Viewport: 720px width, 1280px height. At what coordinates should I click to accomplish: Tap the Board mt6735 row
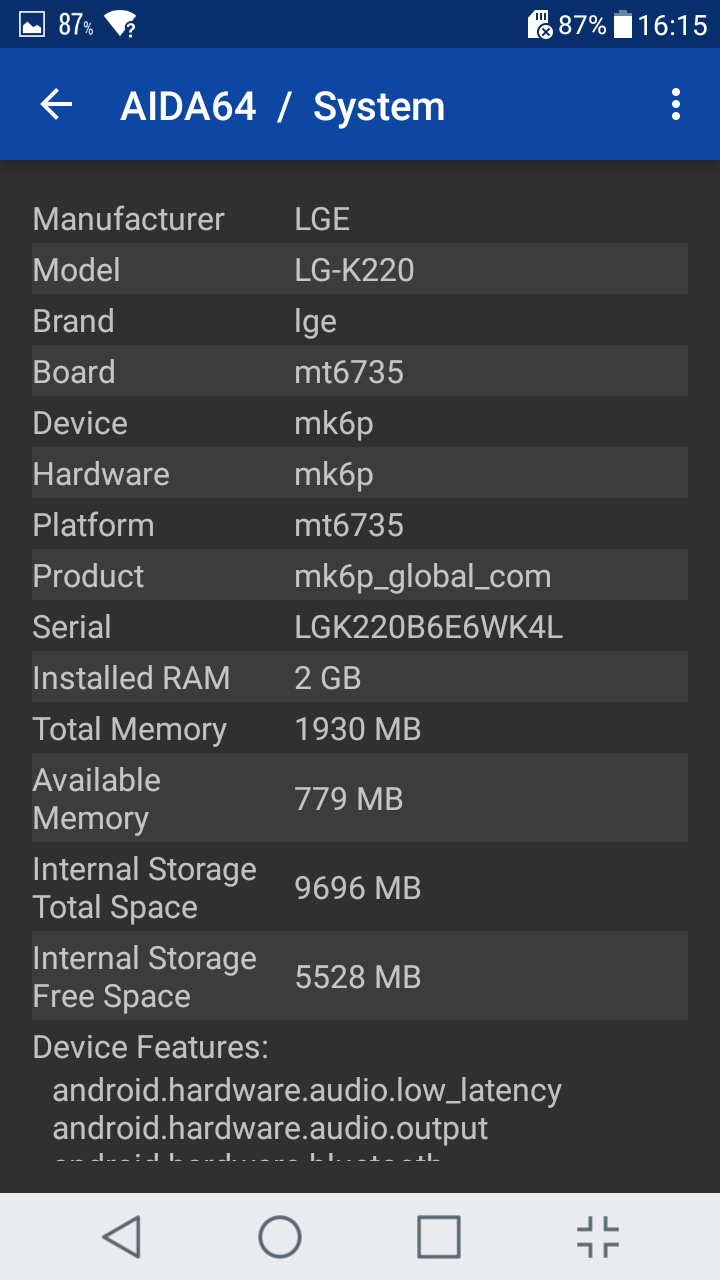click(360, 371)
